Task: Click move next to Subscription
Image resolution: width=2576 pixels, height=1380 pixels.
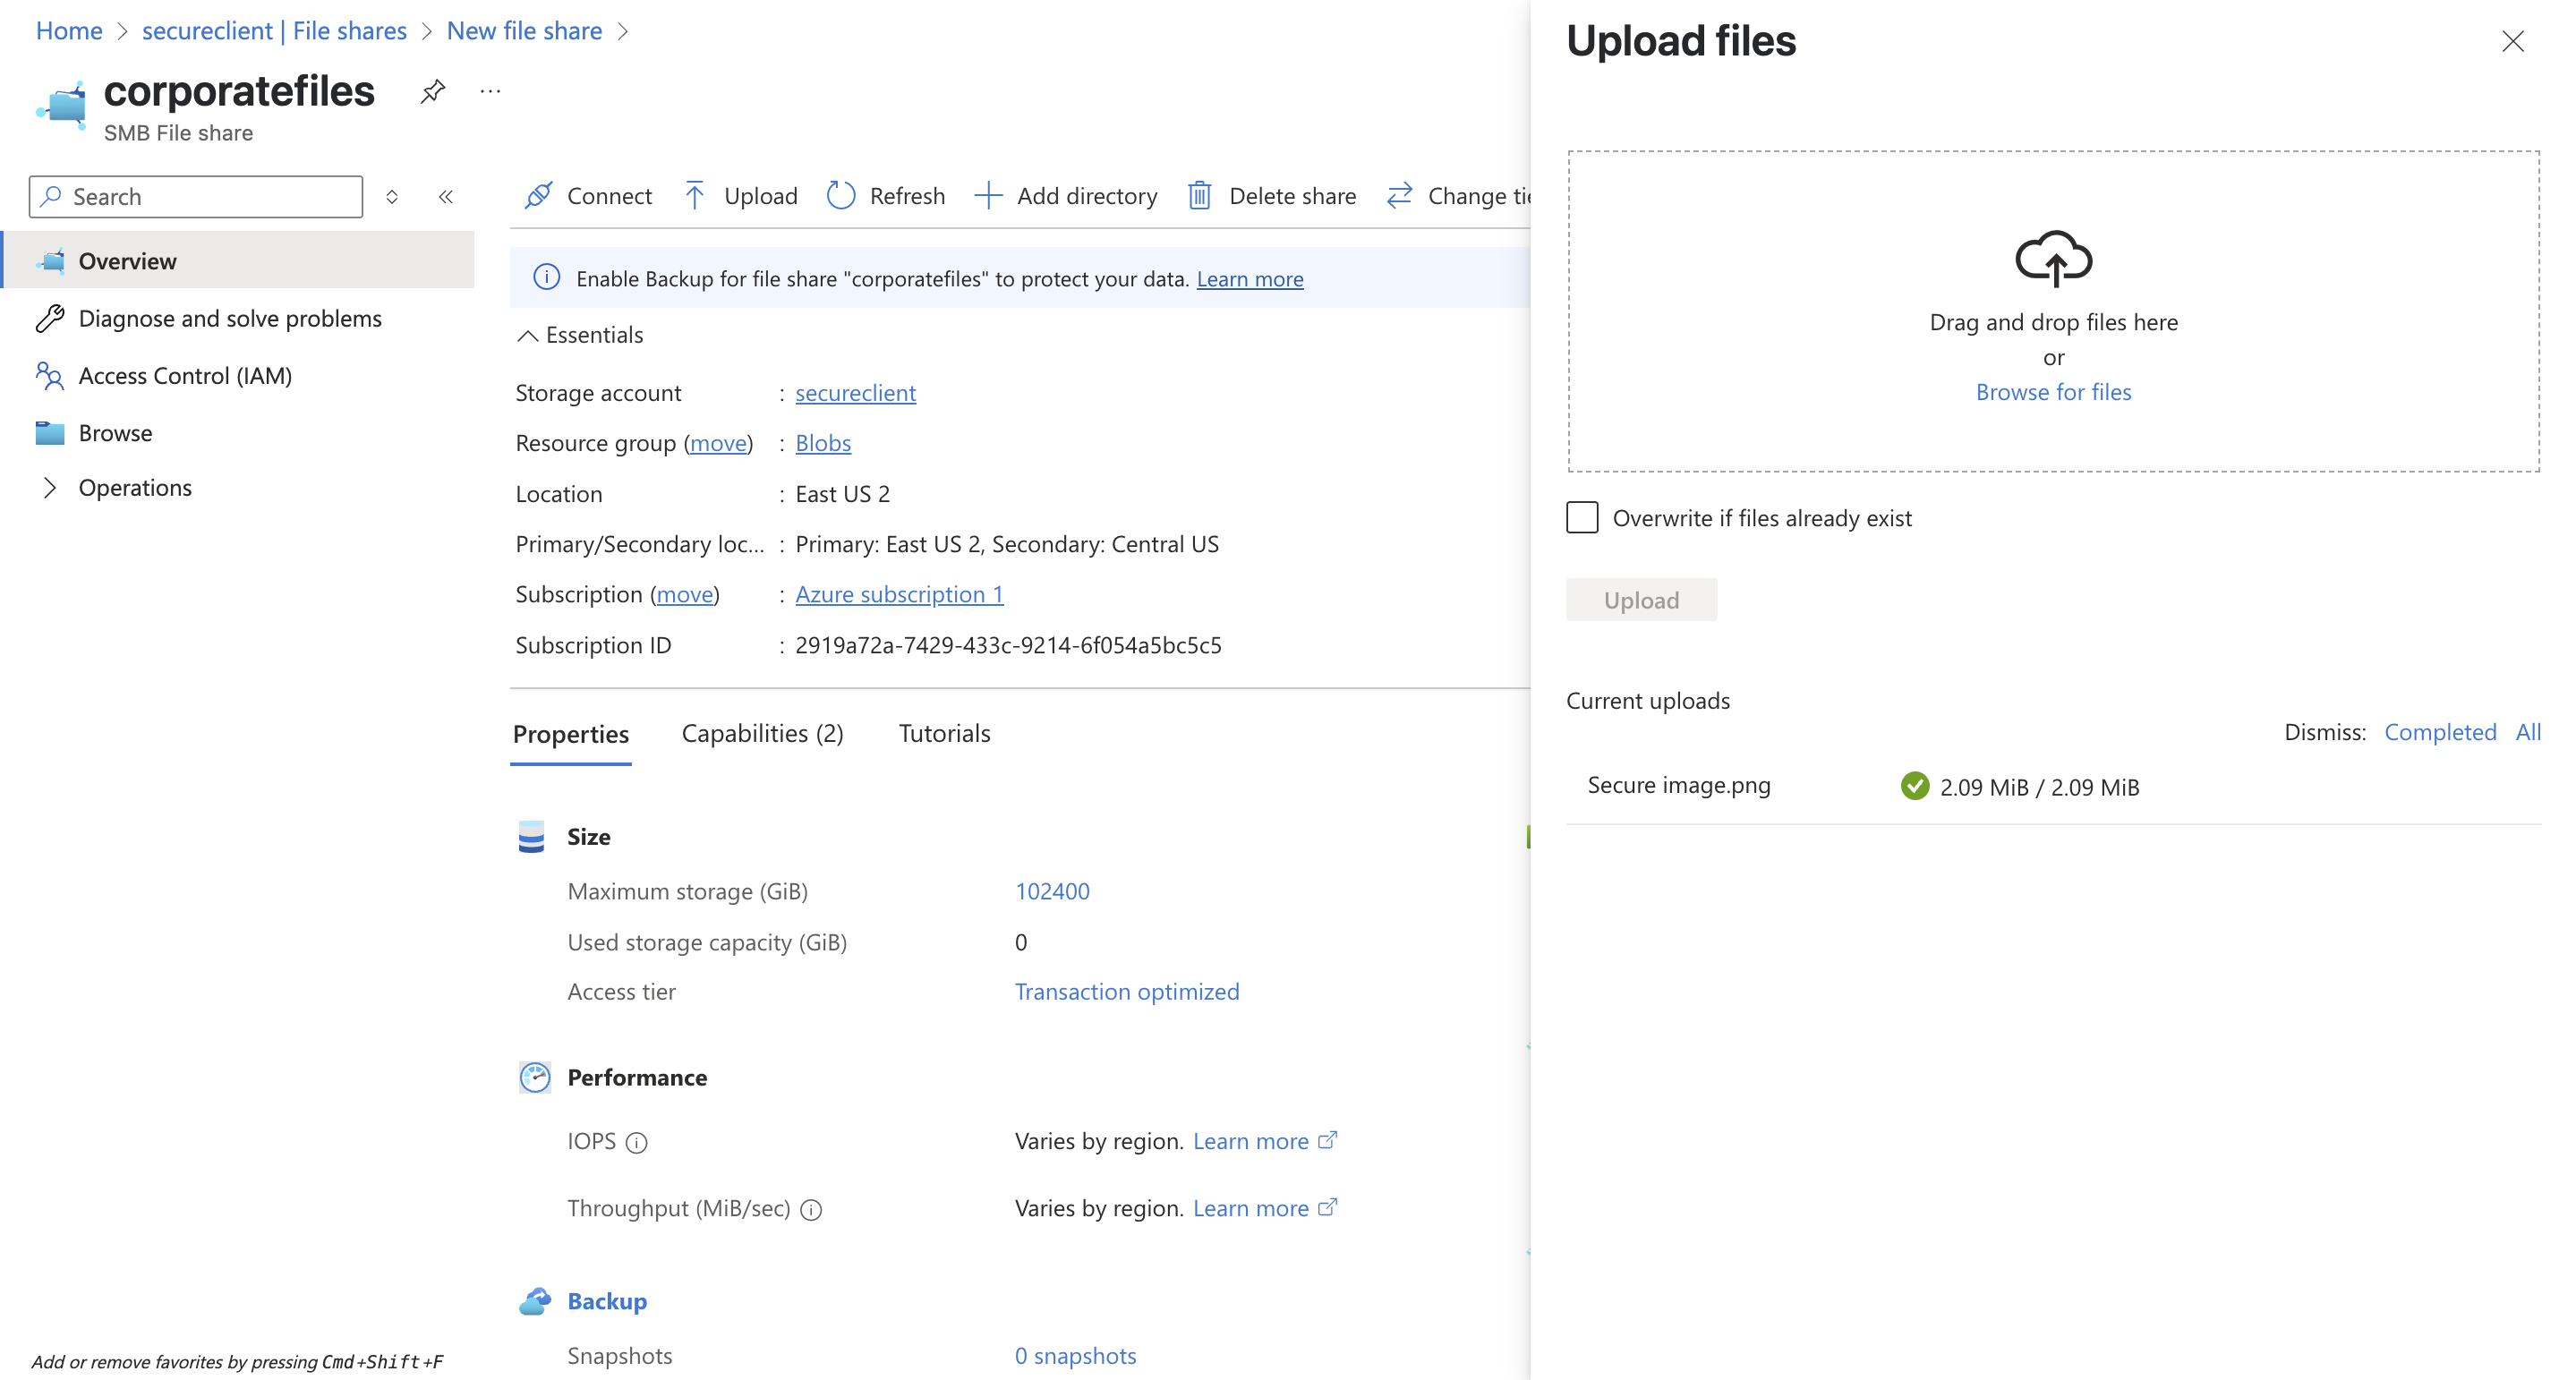Action: [684, 594]
